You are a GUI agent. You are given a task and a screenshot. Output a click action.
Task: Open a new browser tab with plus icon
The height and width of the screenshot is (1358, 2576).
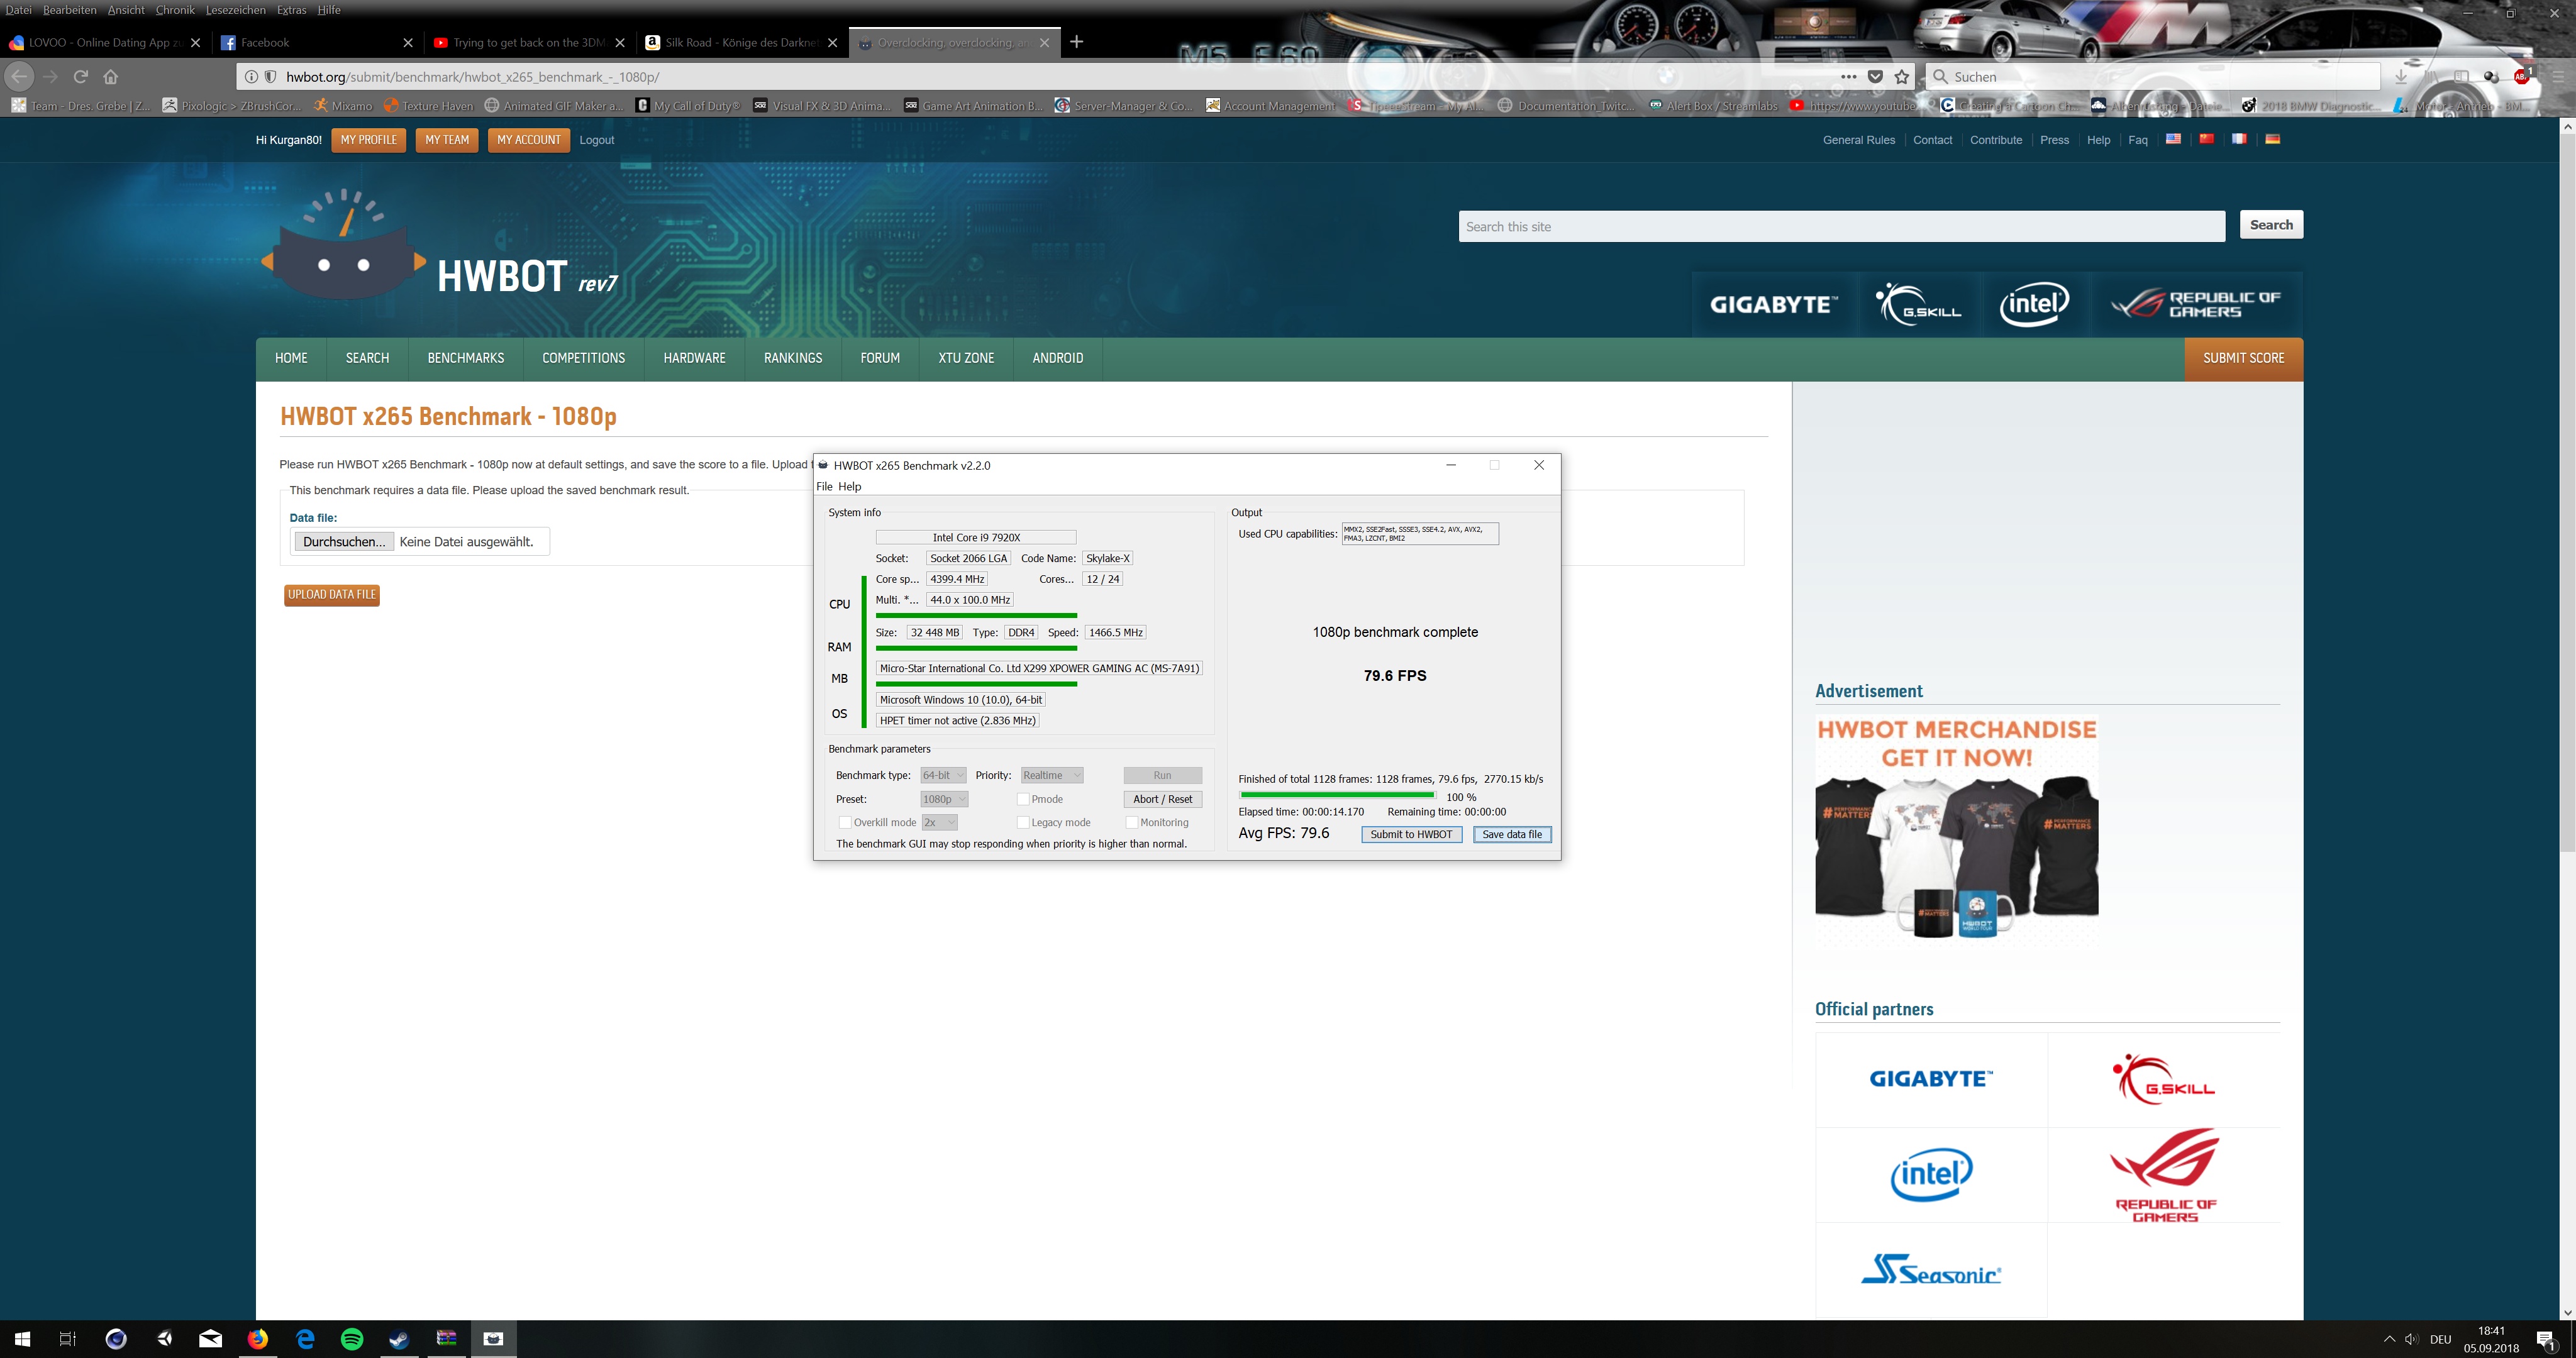coord(1076,42)
